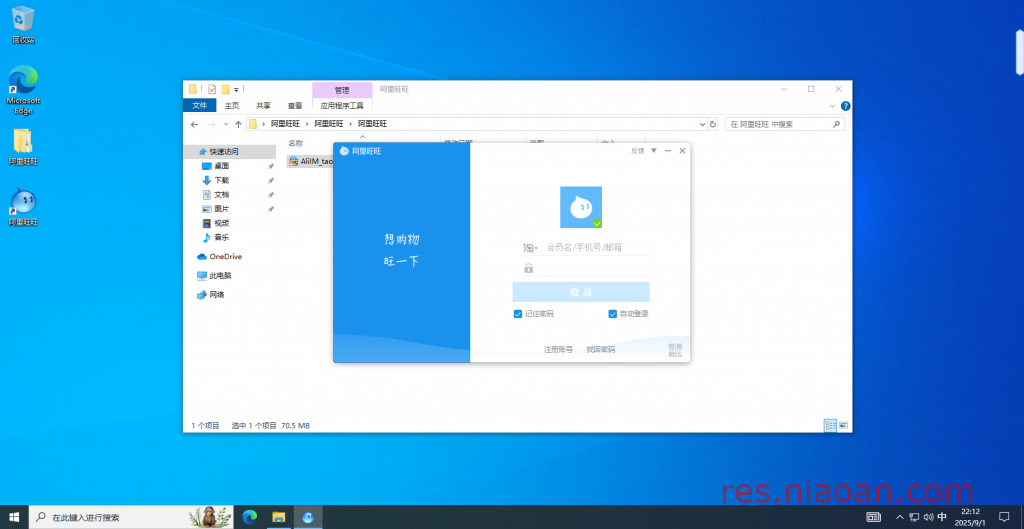This screenshot has height=529, width=1024.
Task: Select 快速访问 in navigation pane
Action: 223,152
